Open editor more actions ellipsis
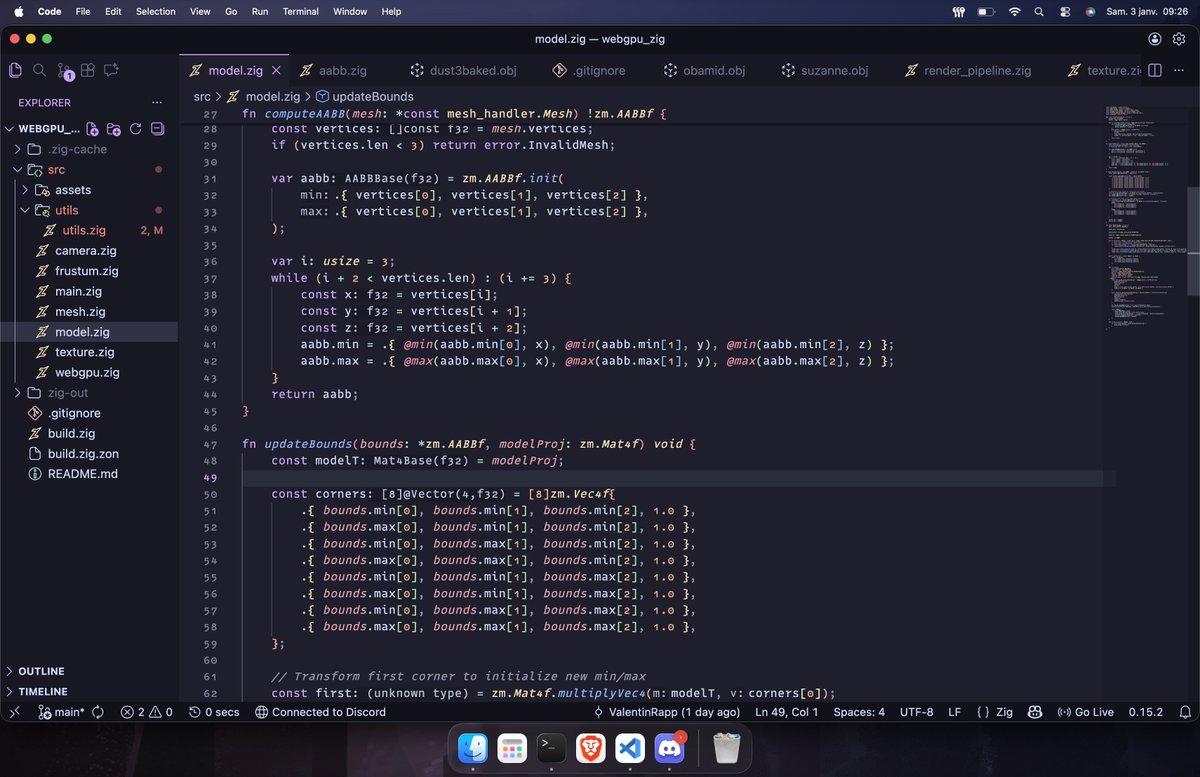 point(1180,70)
